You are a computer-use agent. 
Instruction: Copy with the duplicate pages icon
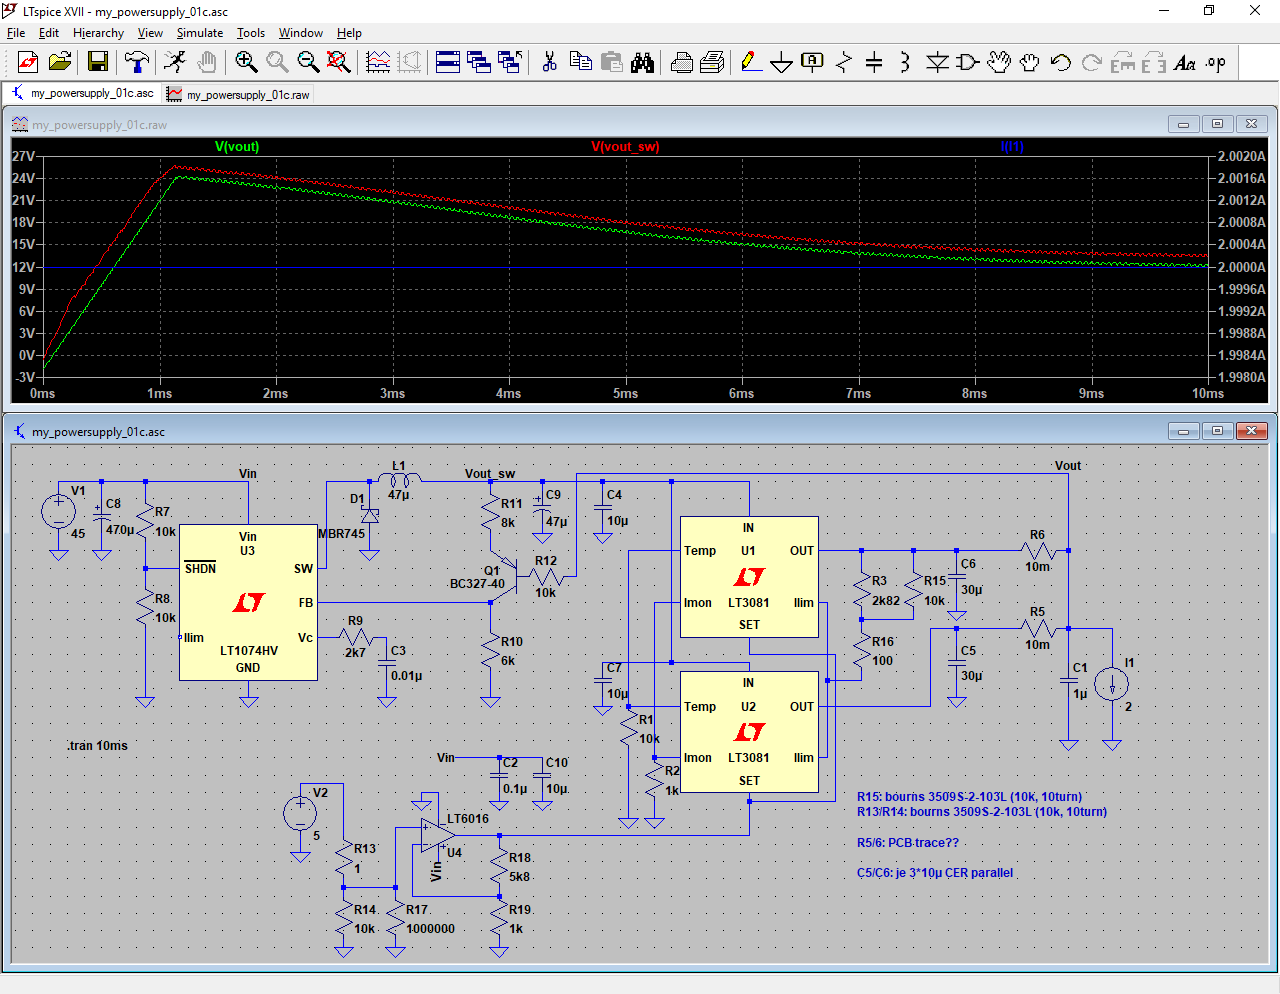coord(580,62)
